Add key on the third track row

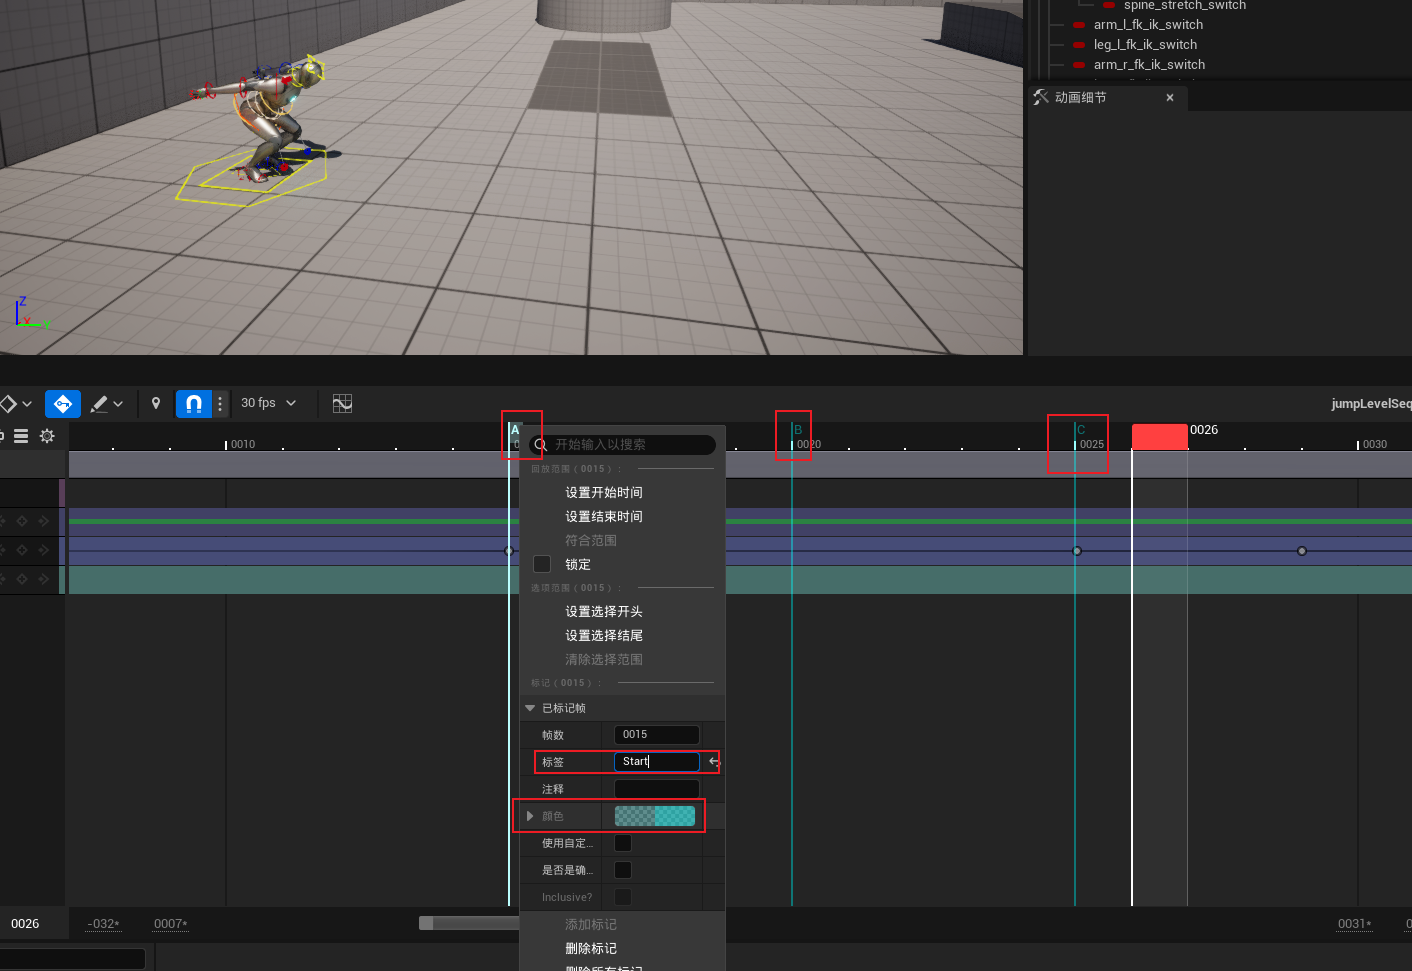pos(22,579)
